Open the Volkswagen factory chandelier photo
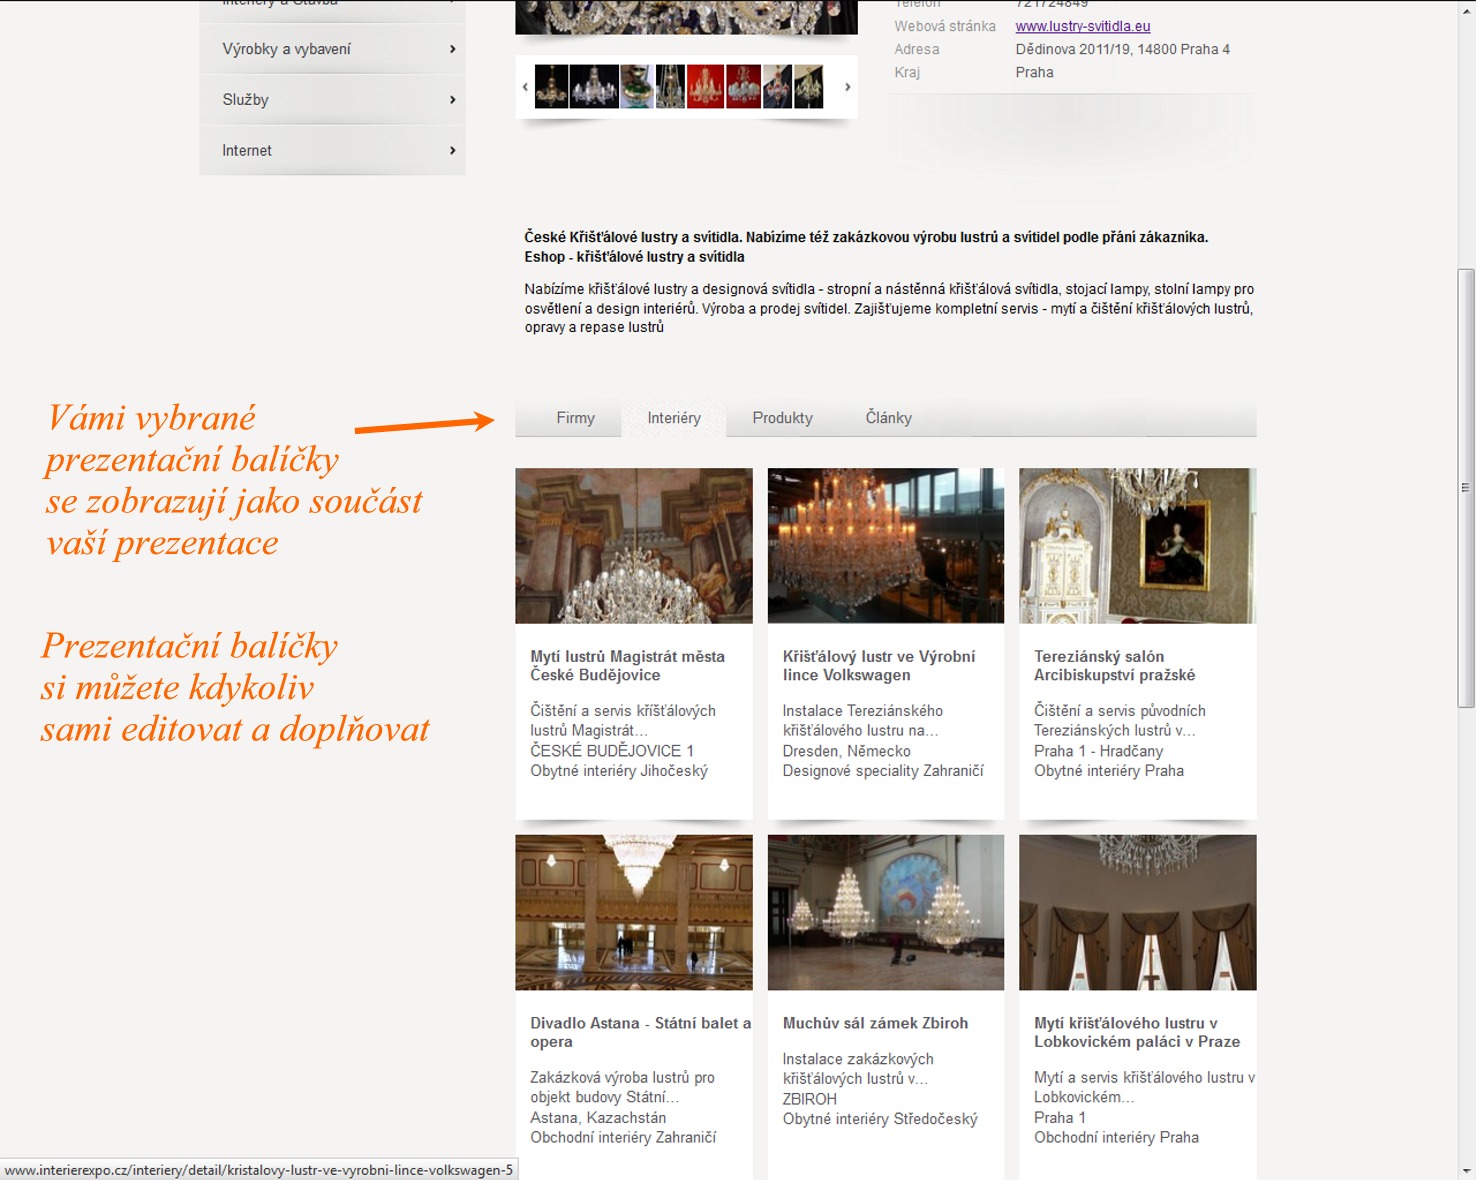 point(886,546)
